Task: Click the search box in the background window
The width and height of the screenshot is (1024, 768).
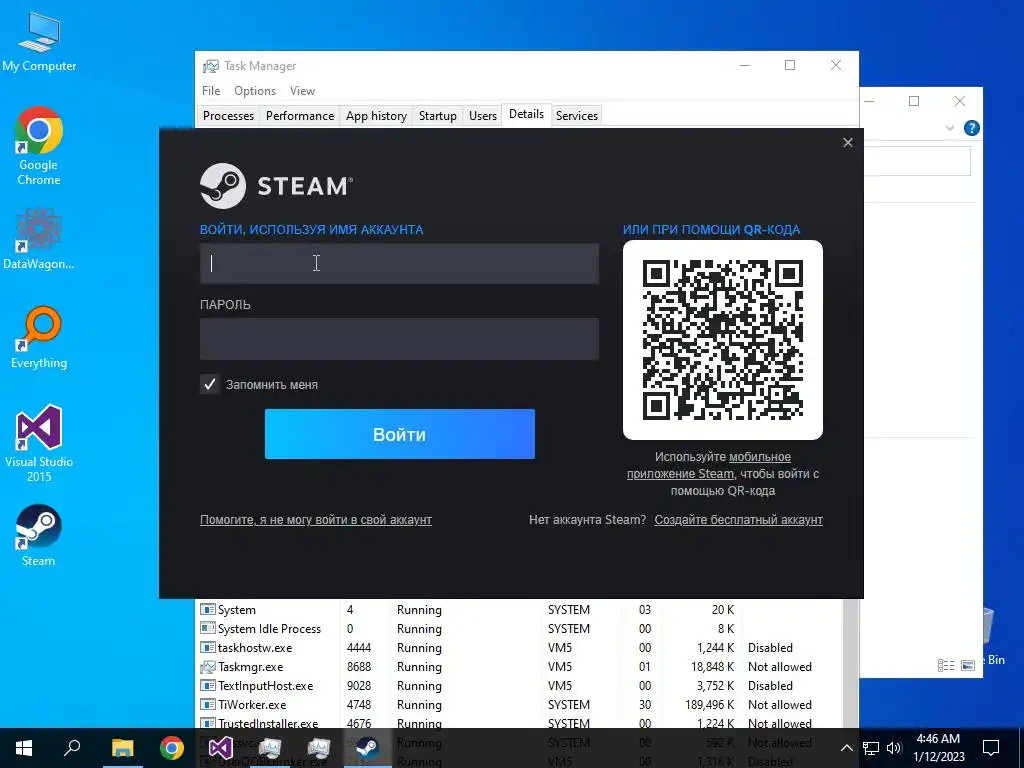Action: 917,161
